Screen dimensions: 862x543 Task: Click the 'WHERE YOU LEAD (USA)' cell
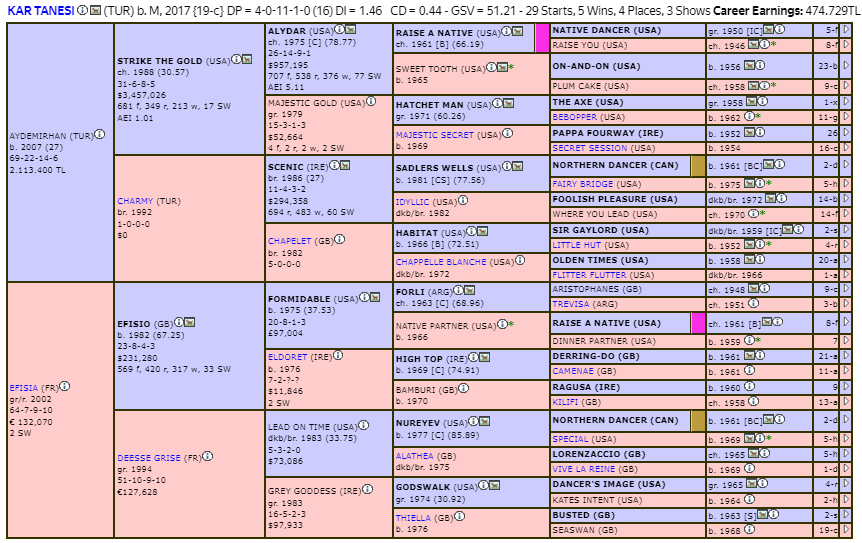tap(627, 214)
